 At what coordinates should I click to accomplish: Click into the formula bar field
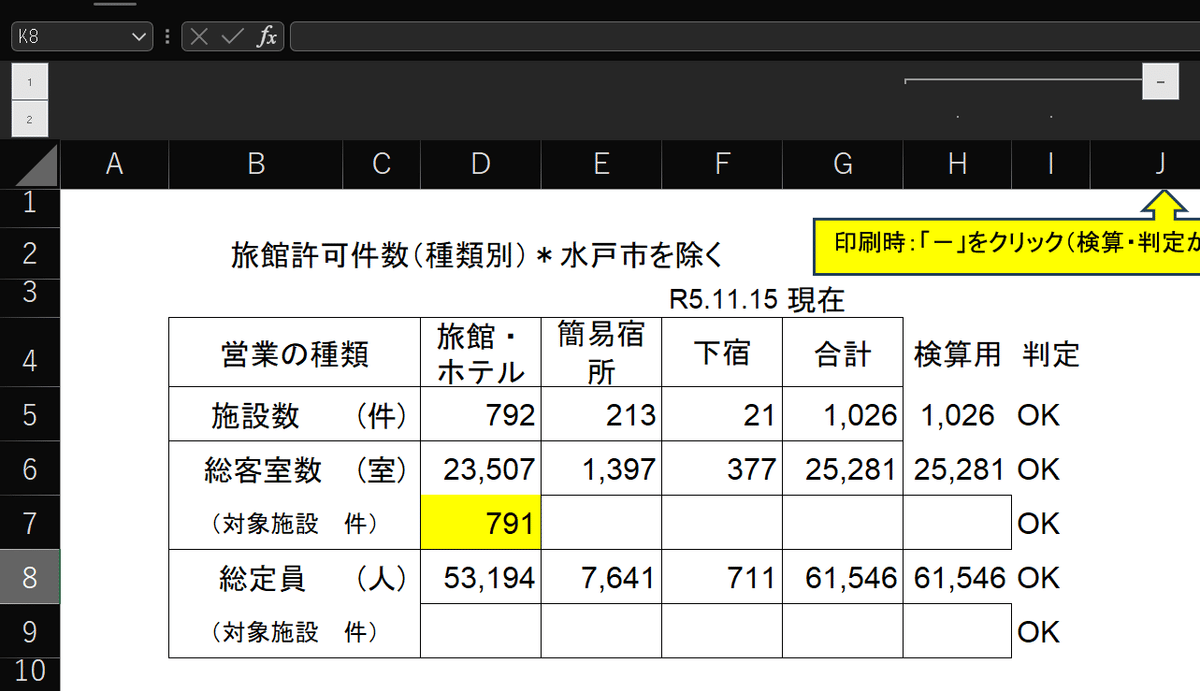(x=745, y=37)
